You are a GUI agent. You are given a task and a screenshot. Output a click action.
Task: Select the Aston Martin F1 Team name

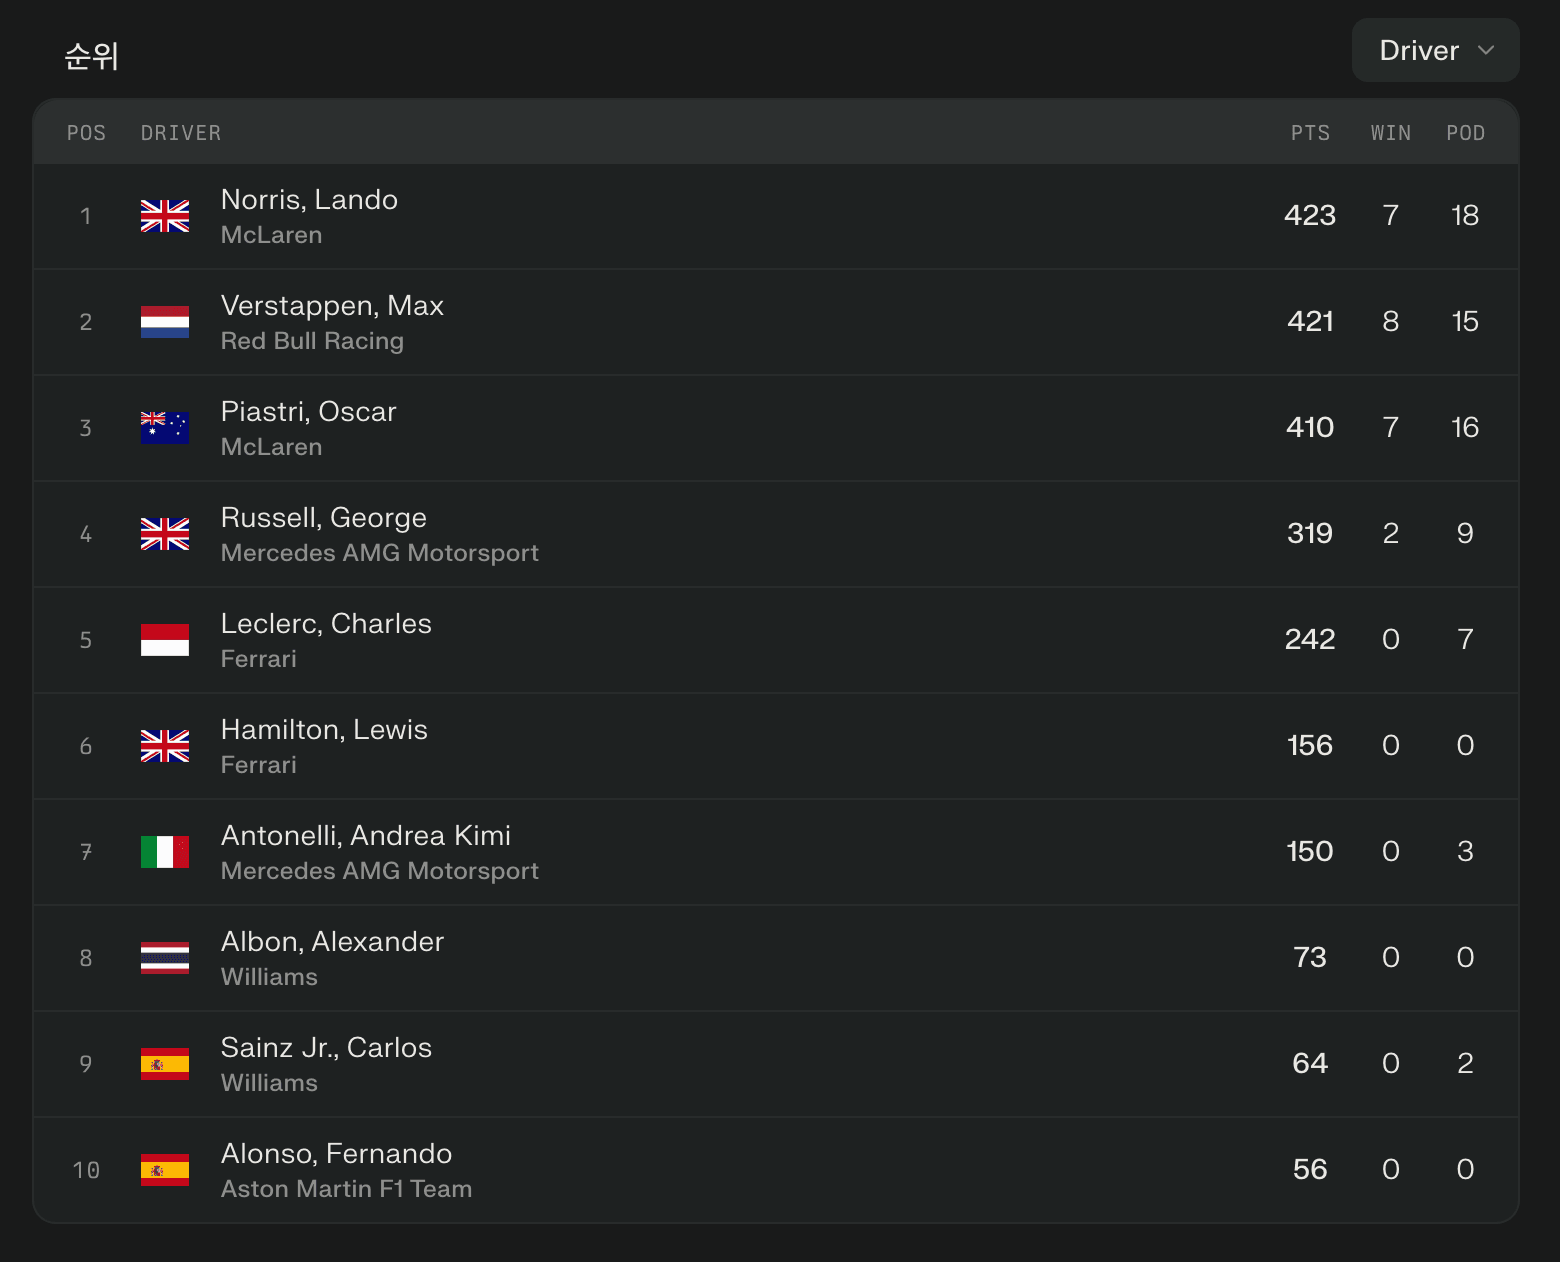pyautogui.click(x=346, y=1189)
